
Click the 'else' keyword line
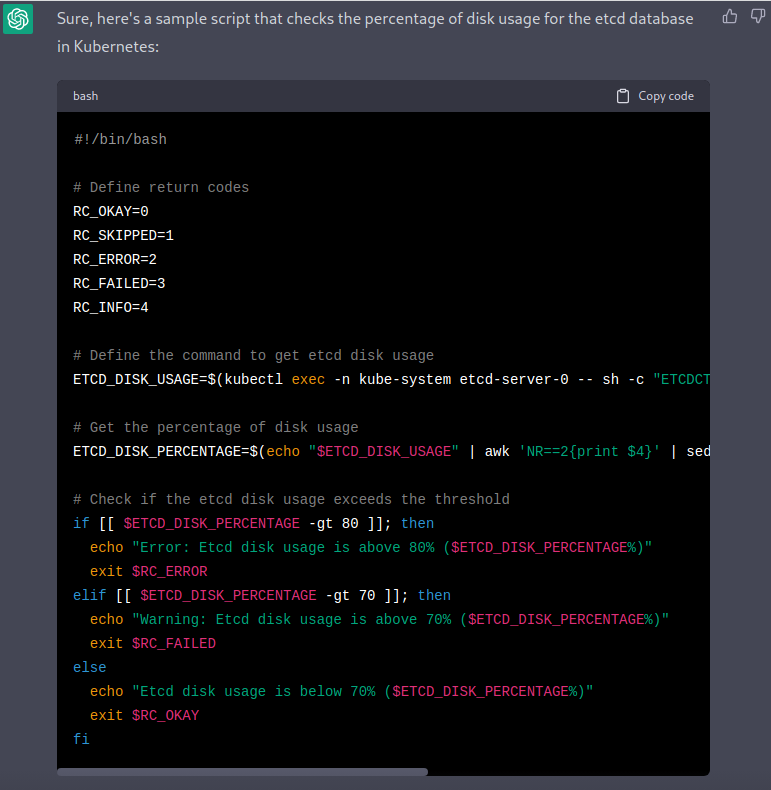90,667
